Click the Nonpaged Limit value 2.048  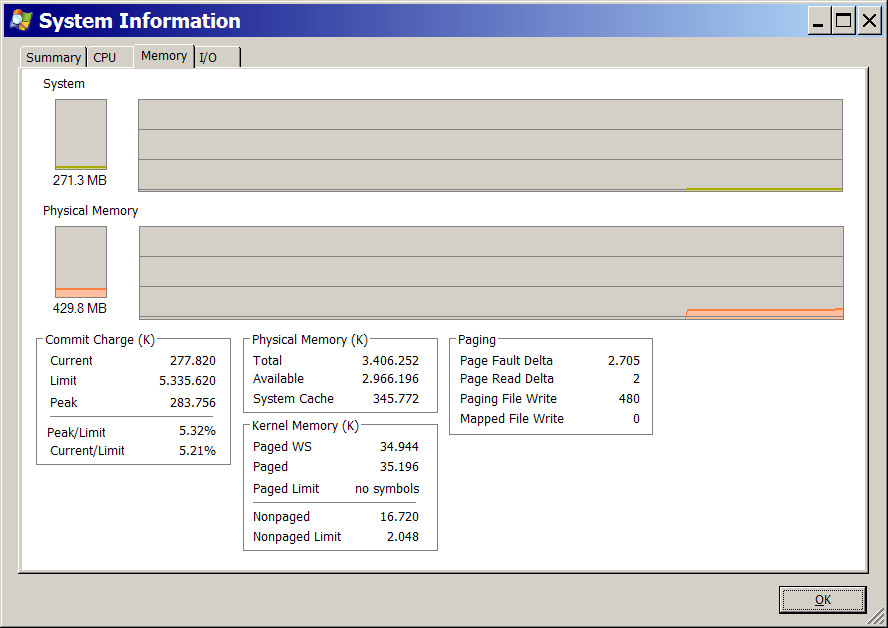[403, 537]
